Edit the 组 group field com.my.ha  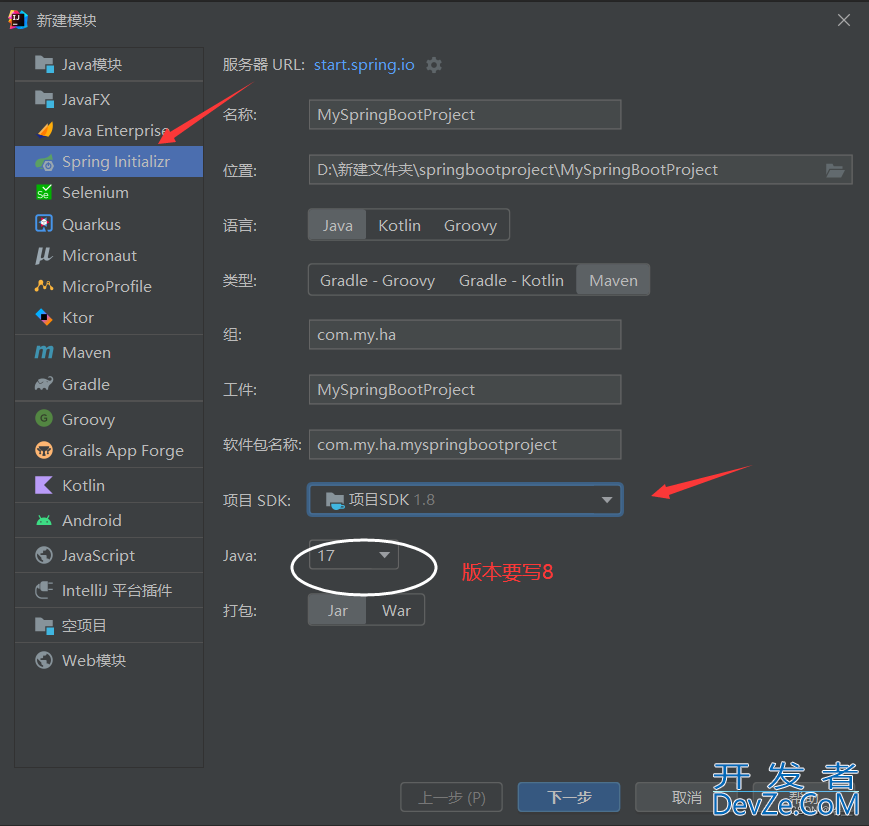point(465,335)
